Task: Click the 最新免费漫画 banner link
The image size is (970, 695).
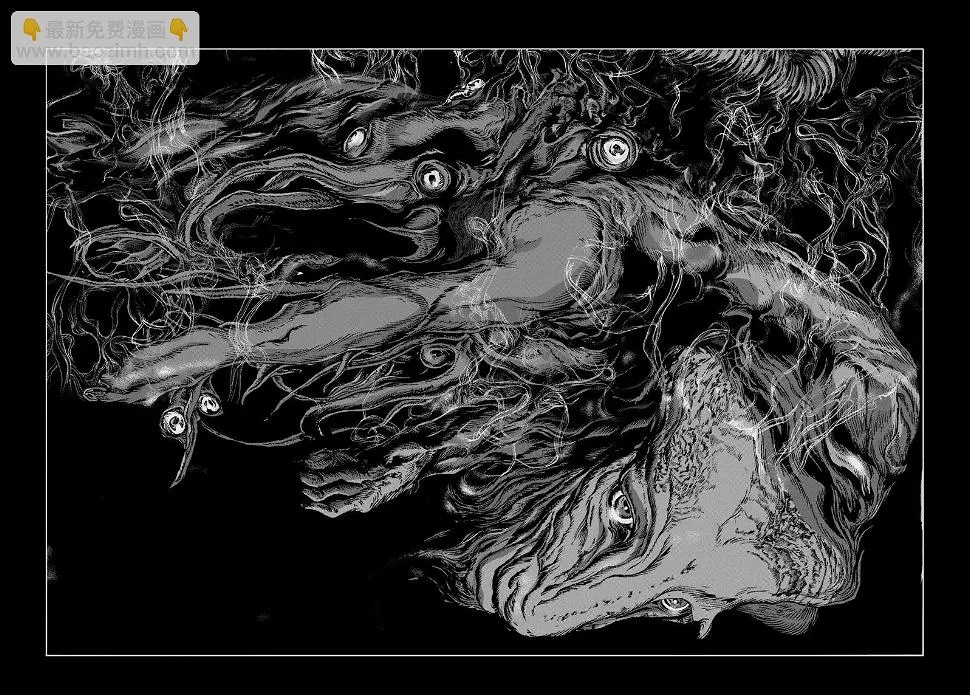Action: (105, 38)
